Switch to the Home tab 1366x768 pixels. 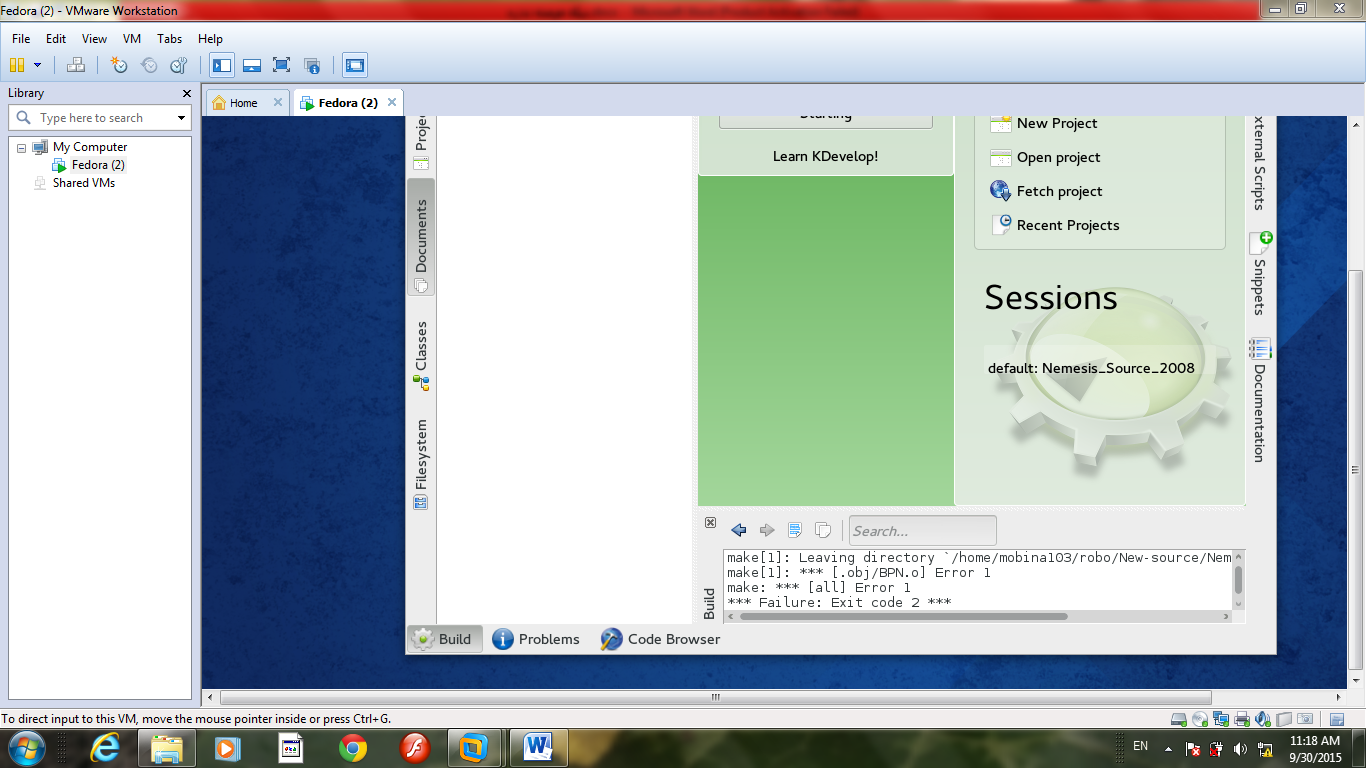pyautogui.click(x=243, y=103)
